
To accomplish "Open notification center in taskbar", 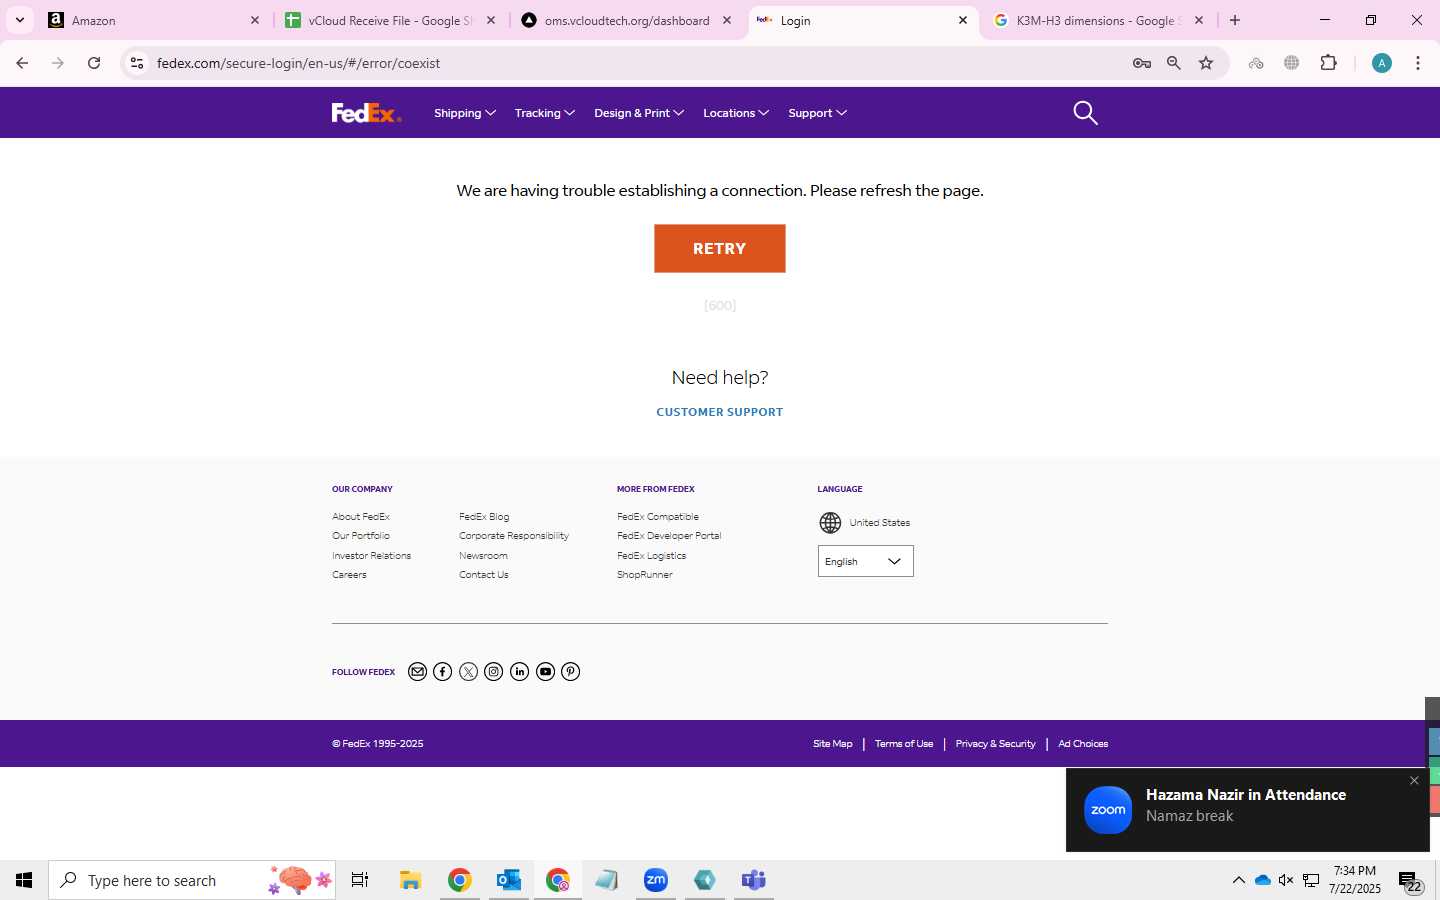I will coord(1410,881).
